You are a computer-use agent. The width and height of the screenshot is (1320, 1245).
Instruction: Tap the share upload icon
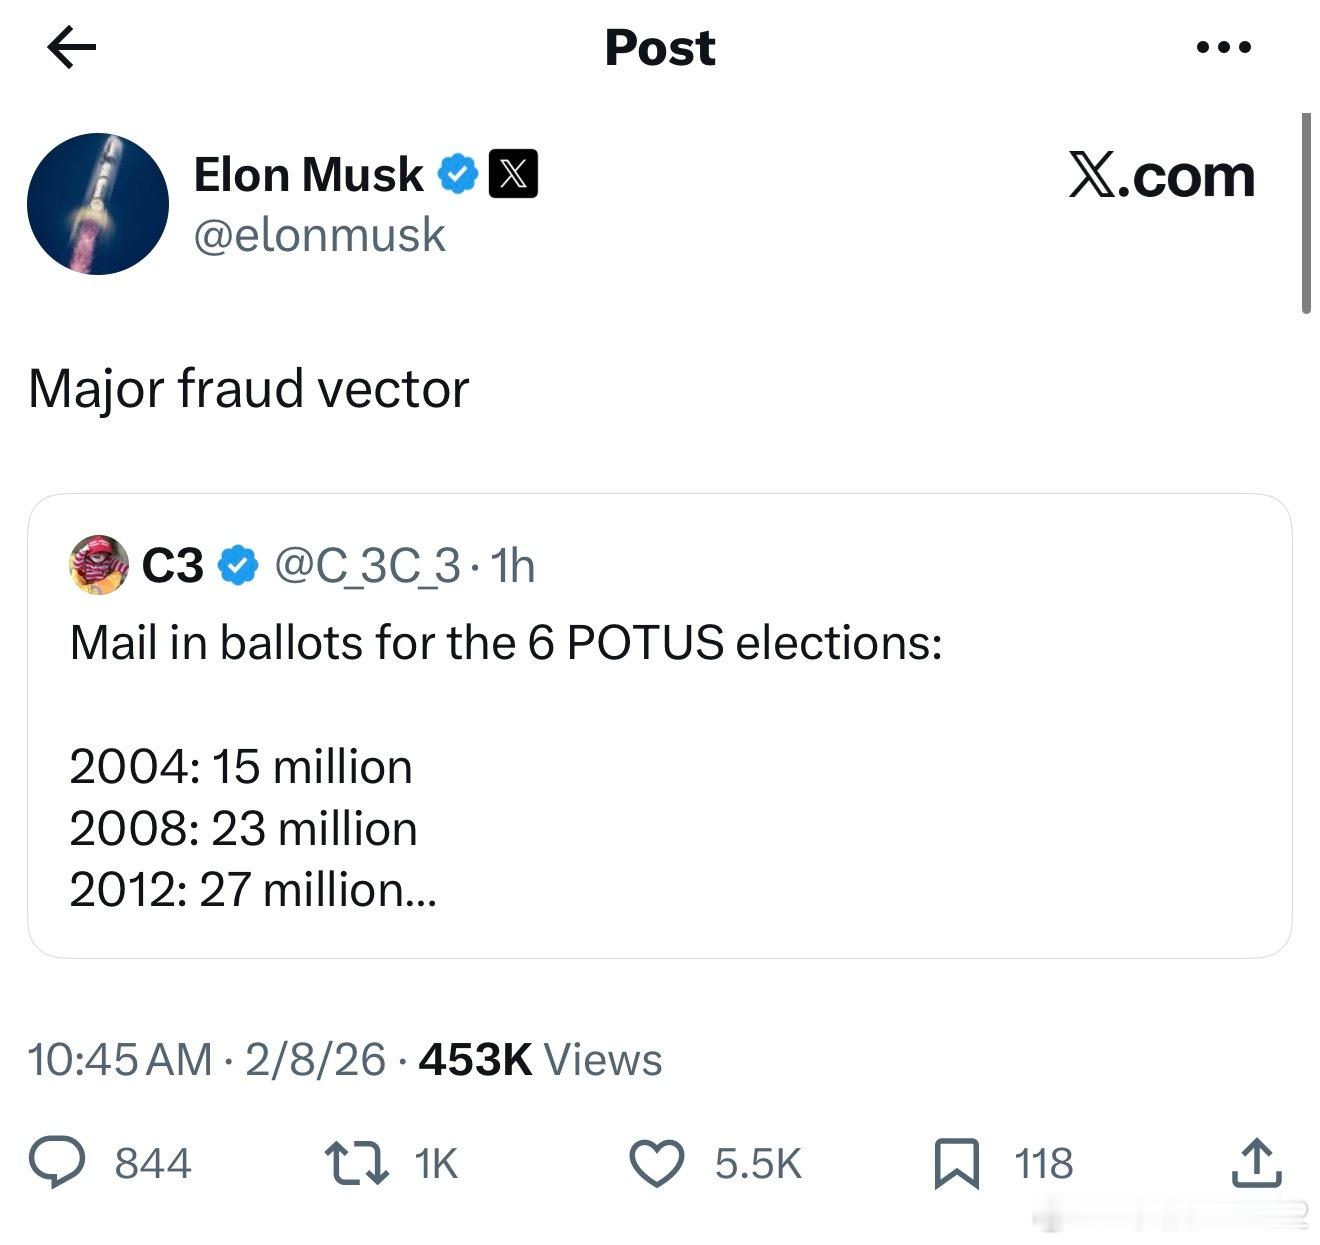[x=1256, y=1164]
